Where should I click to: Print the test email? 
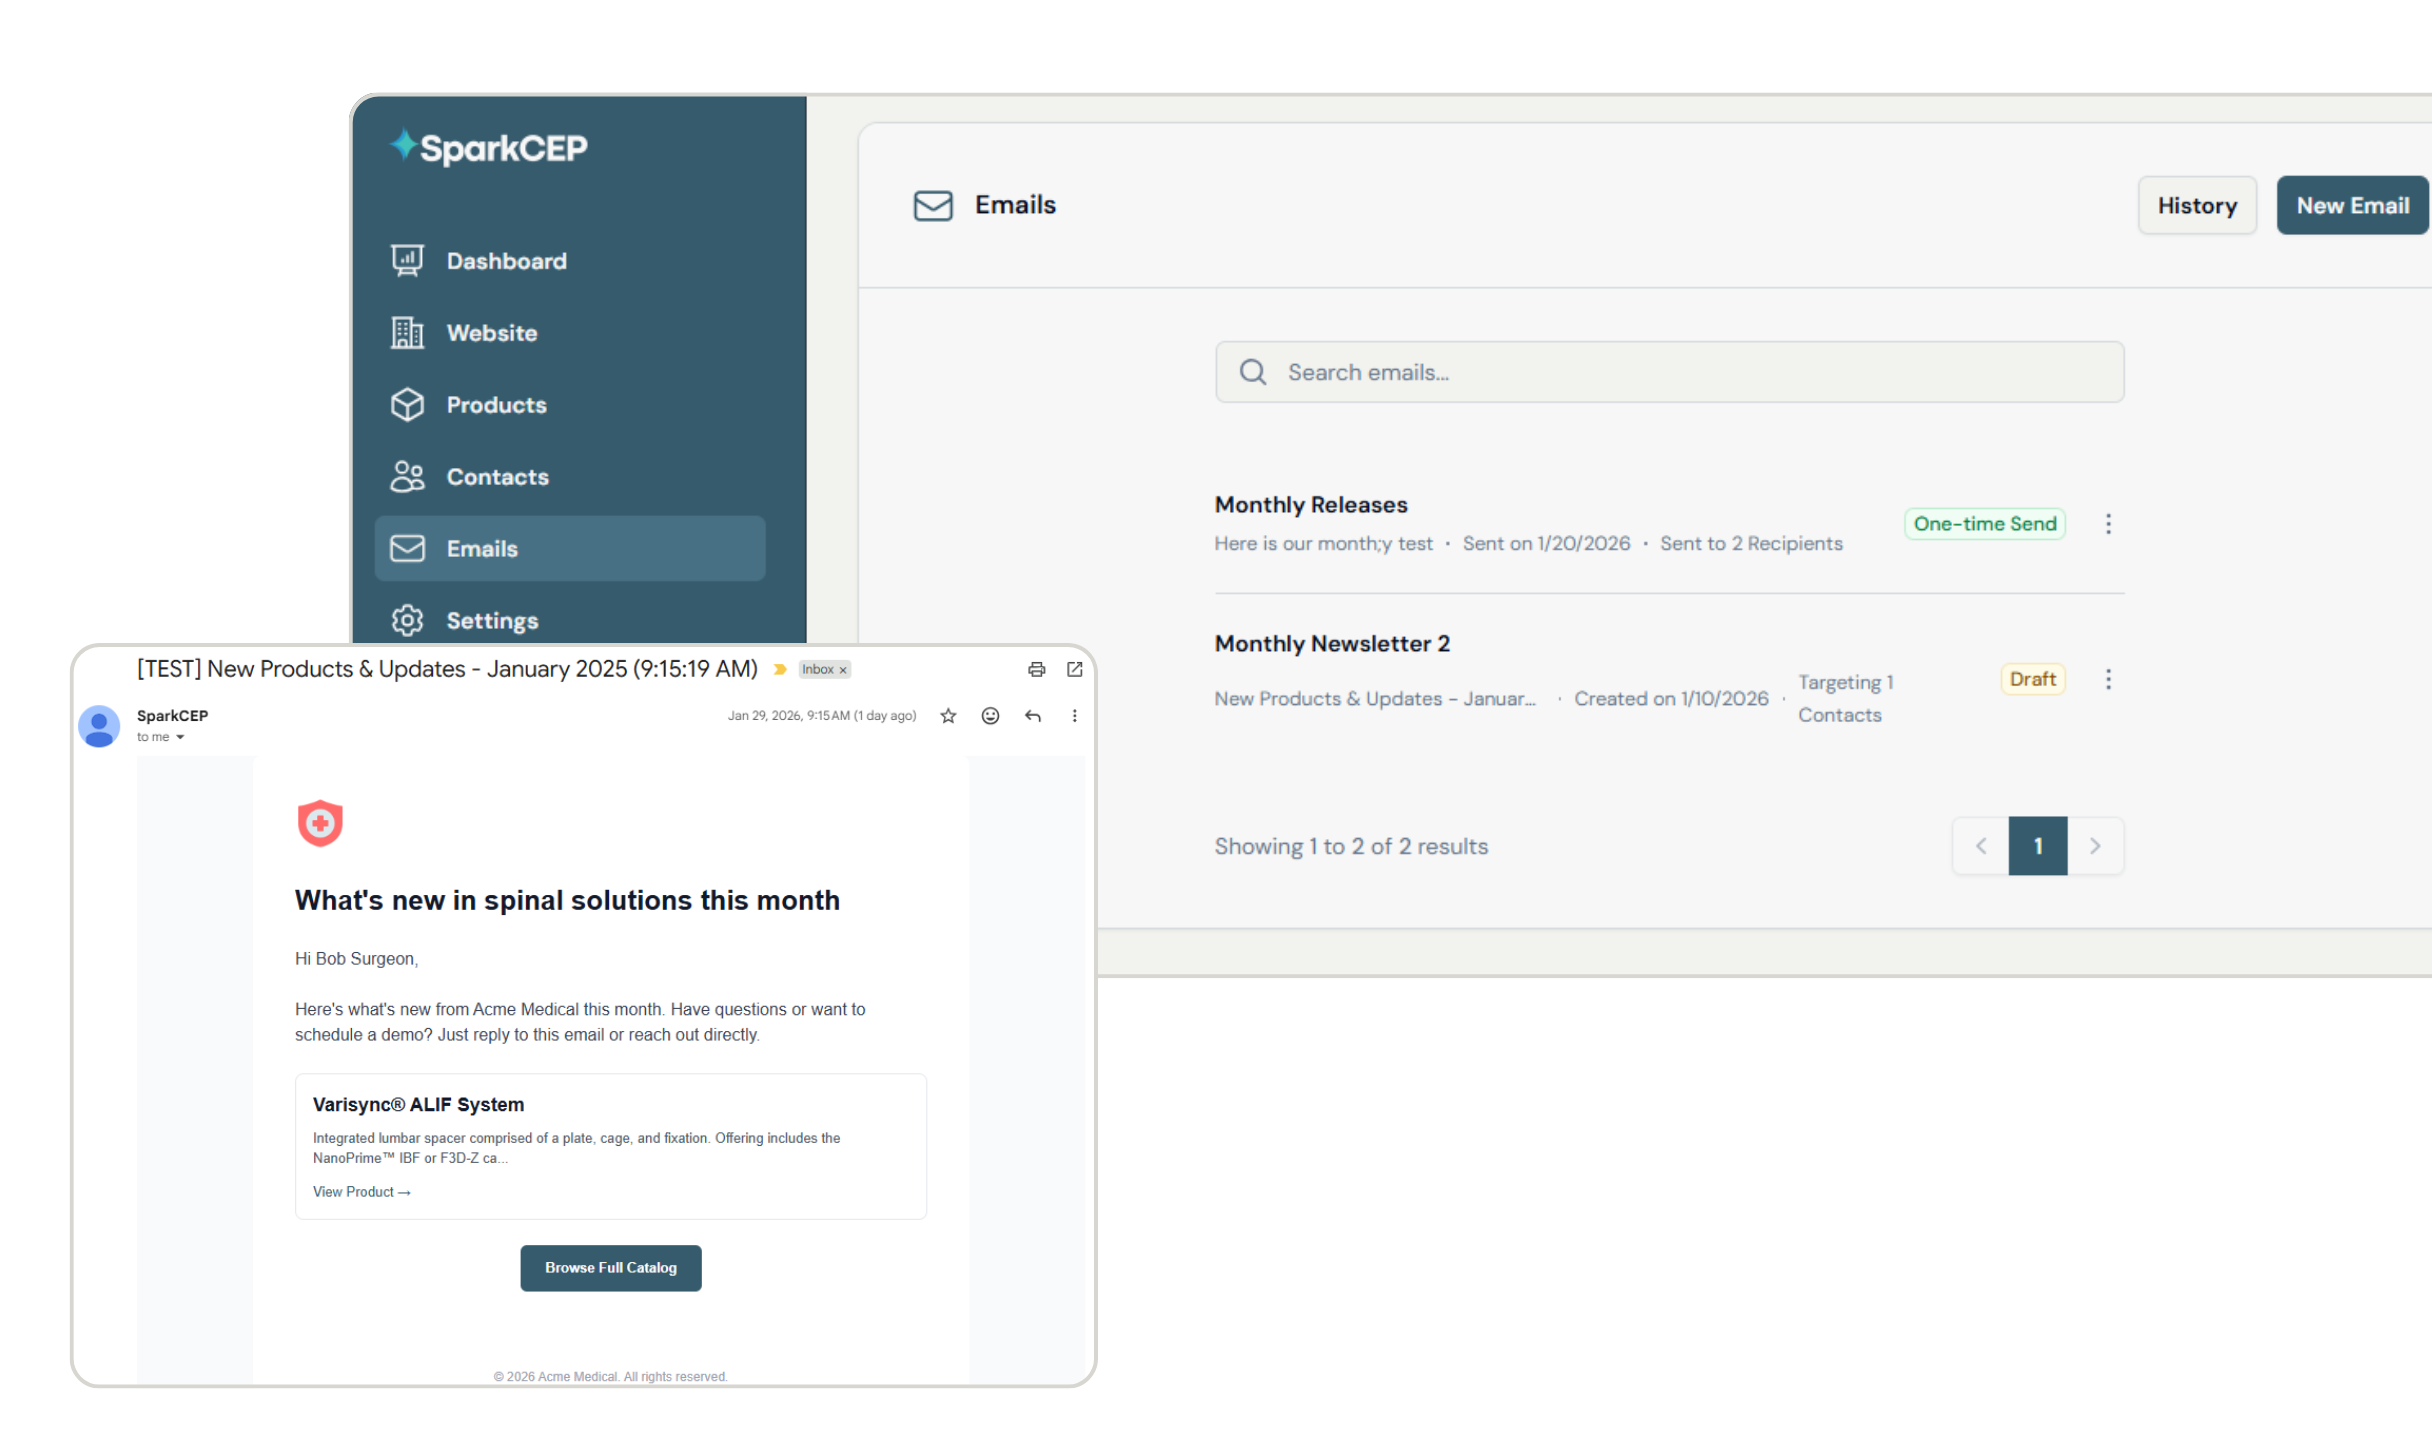tap(1036, 670)
